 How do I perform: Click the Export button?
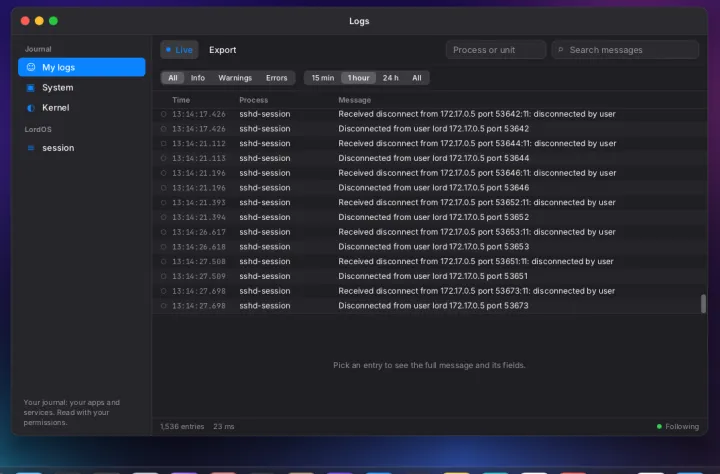[223, 50]
